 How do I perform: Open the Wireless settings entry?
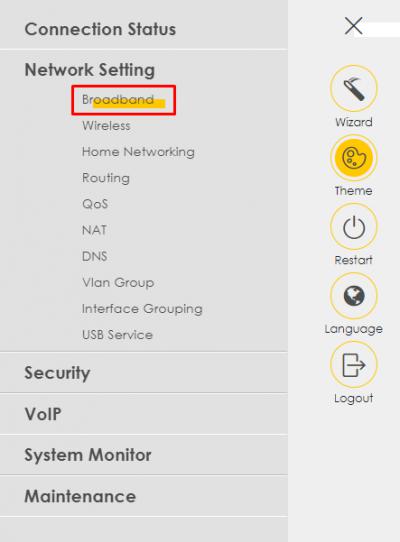(x=106, y=125)
